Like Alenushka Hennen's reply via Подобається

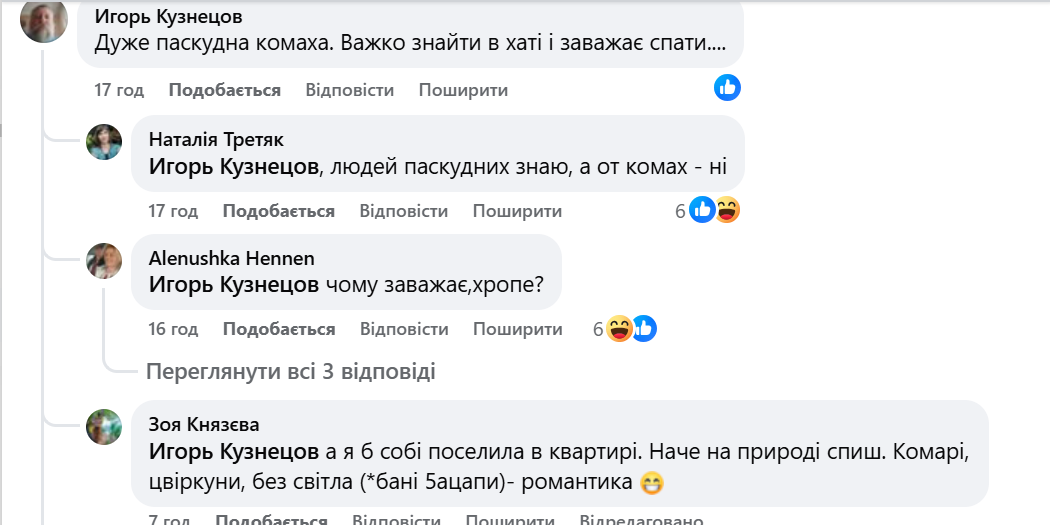click(279, 329)
